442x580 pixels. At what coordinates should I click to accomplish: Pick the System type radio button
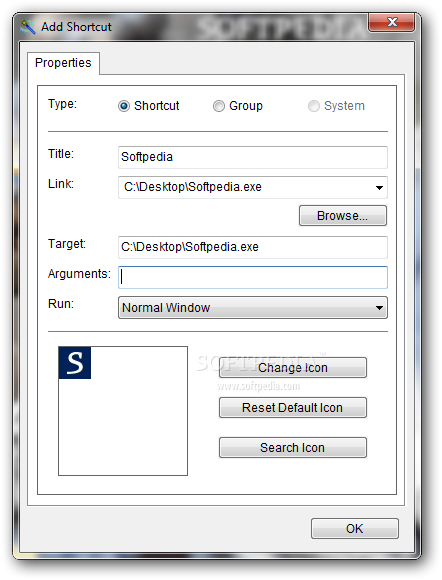[x=314, y=106]
